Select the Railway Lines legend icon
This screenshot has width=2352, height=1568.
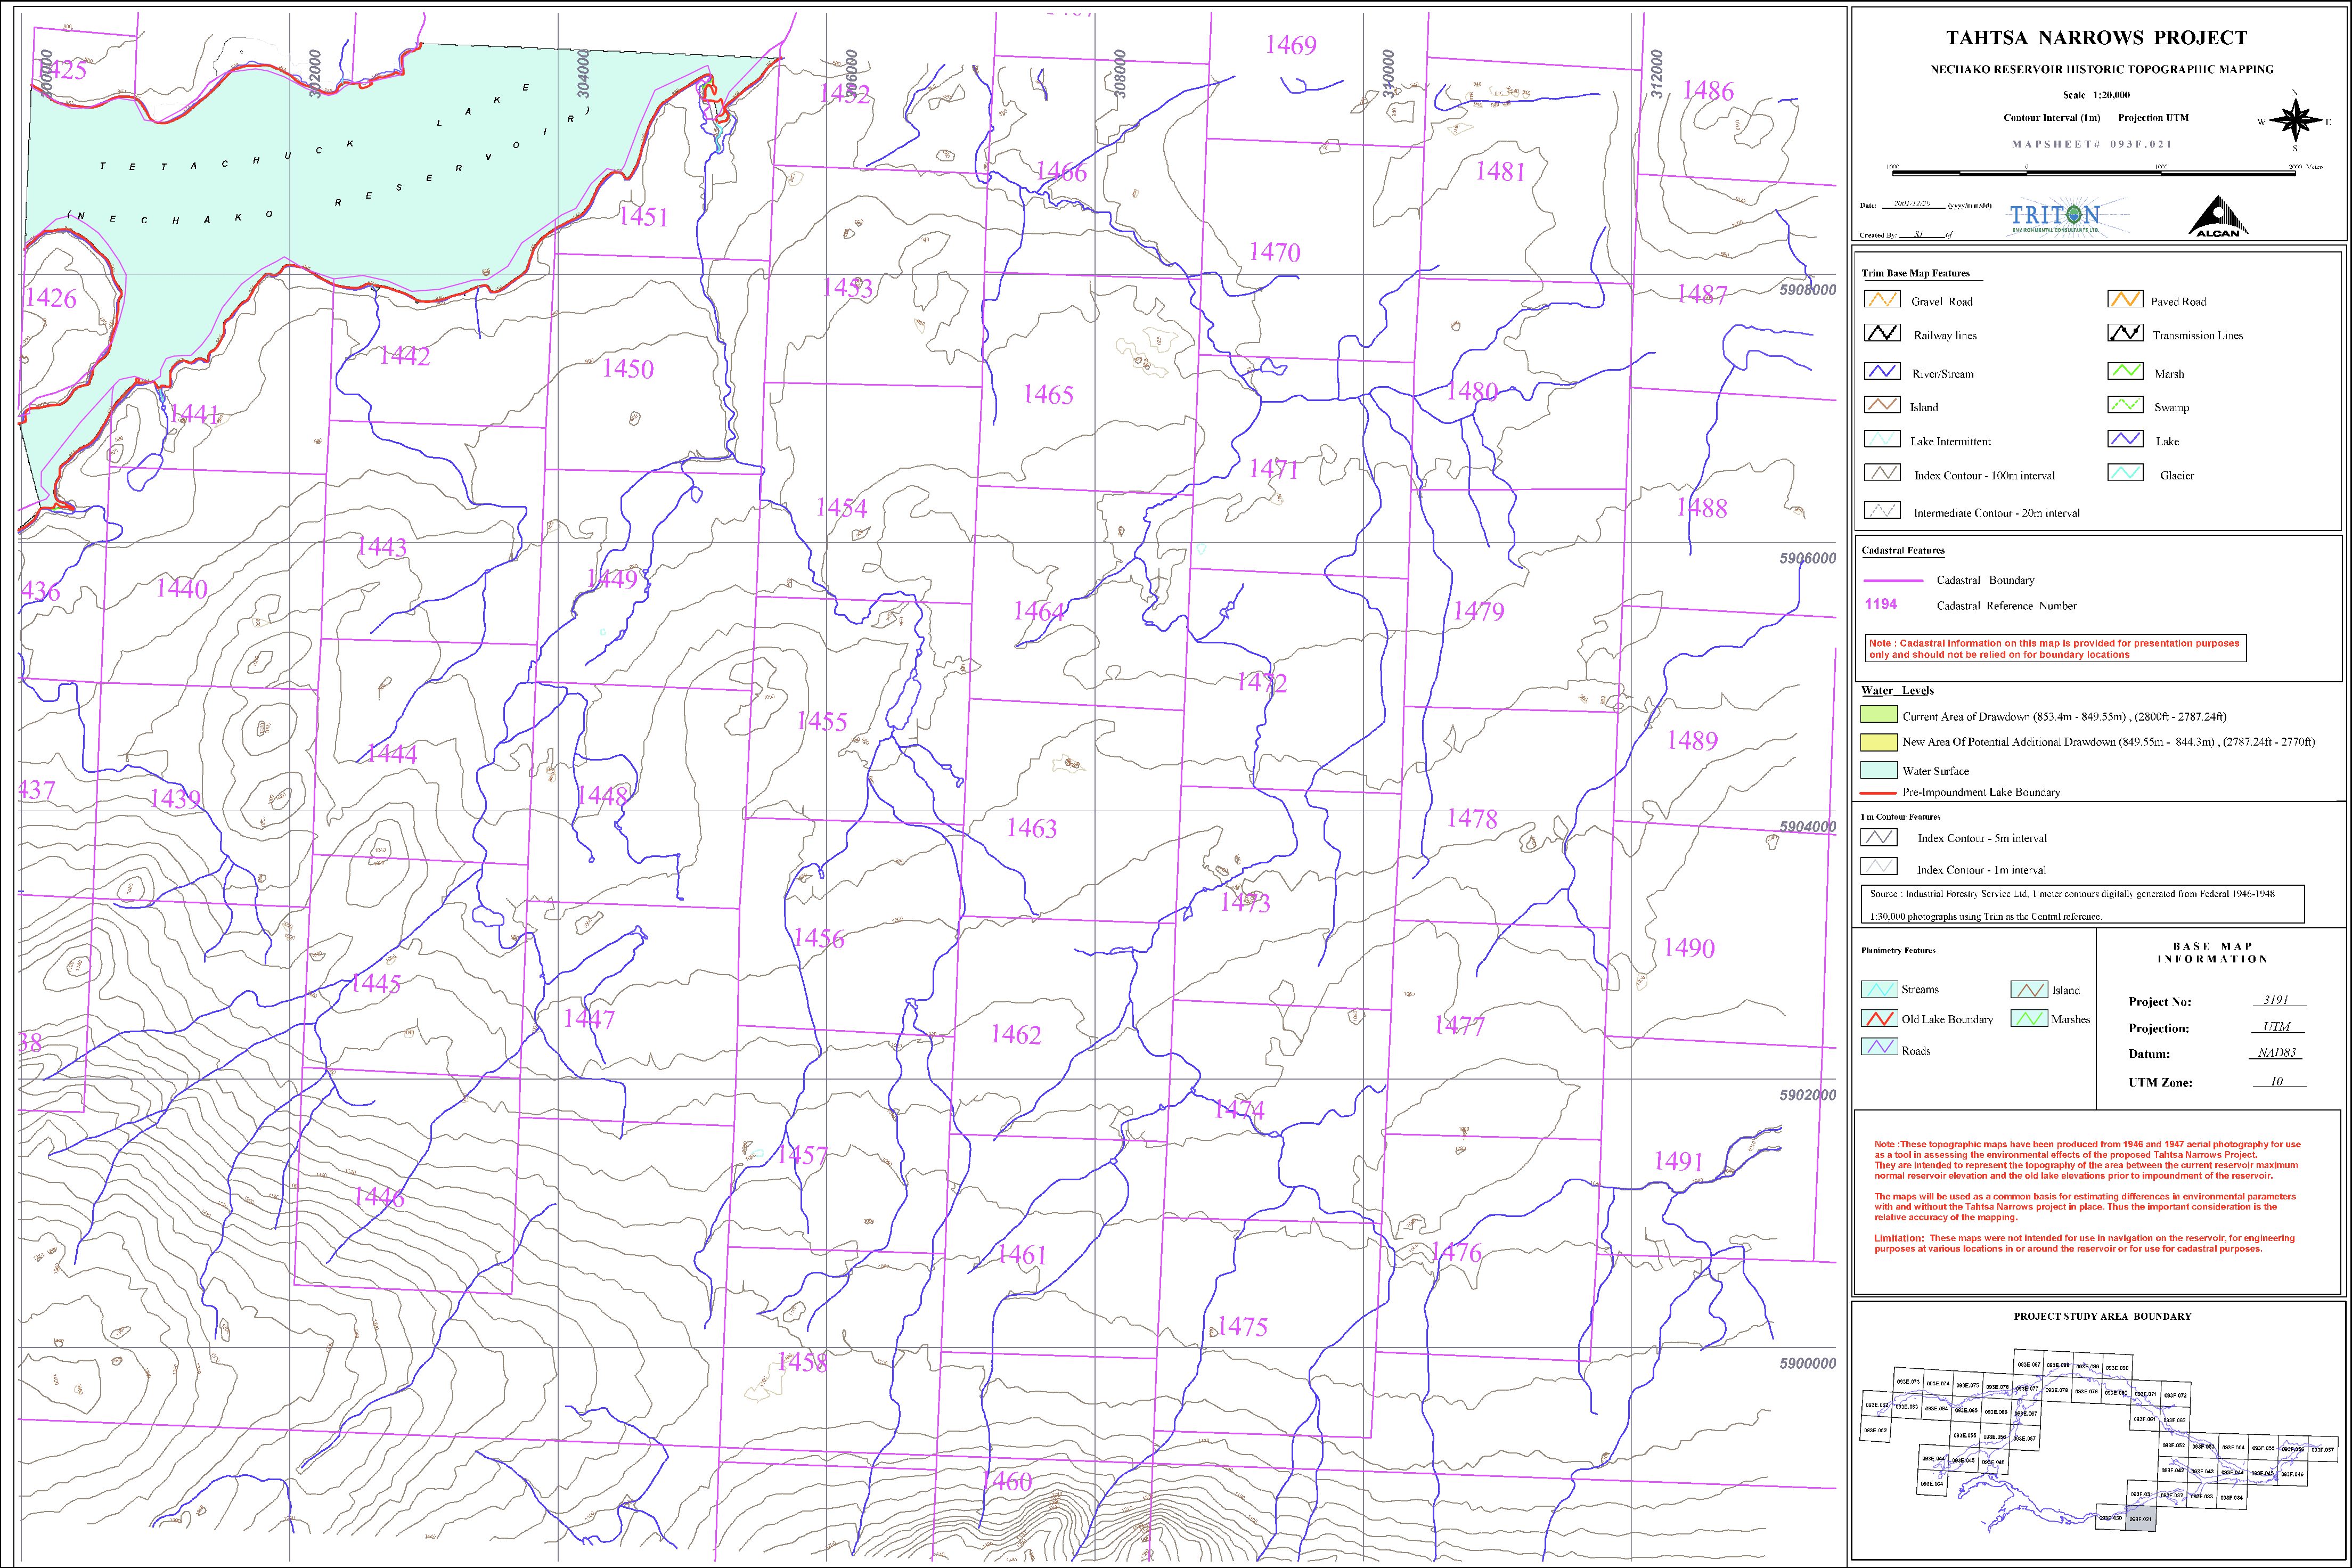[1882, 334]
